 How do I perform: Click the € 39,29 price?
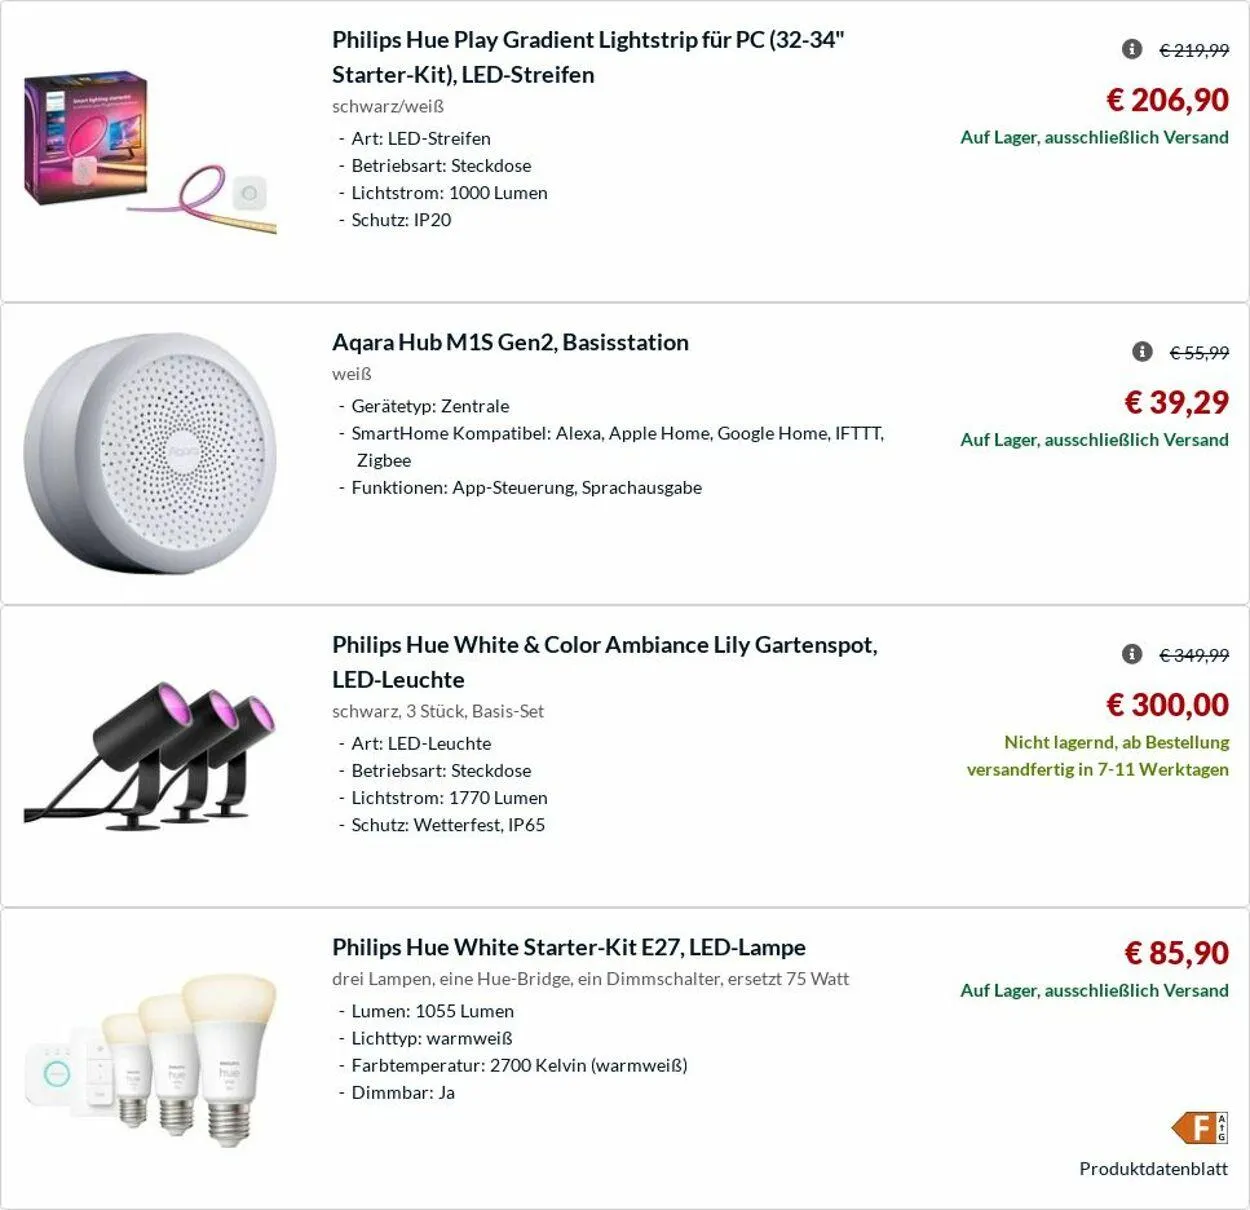1176,402
